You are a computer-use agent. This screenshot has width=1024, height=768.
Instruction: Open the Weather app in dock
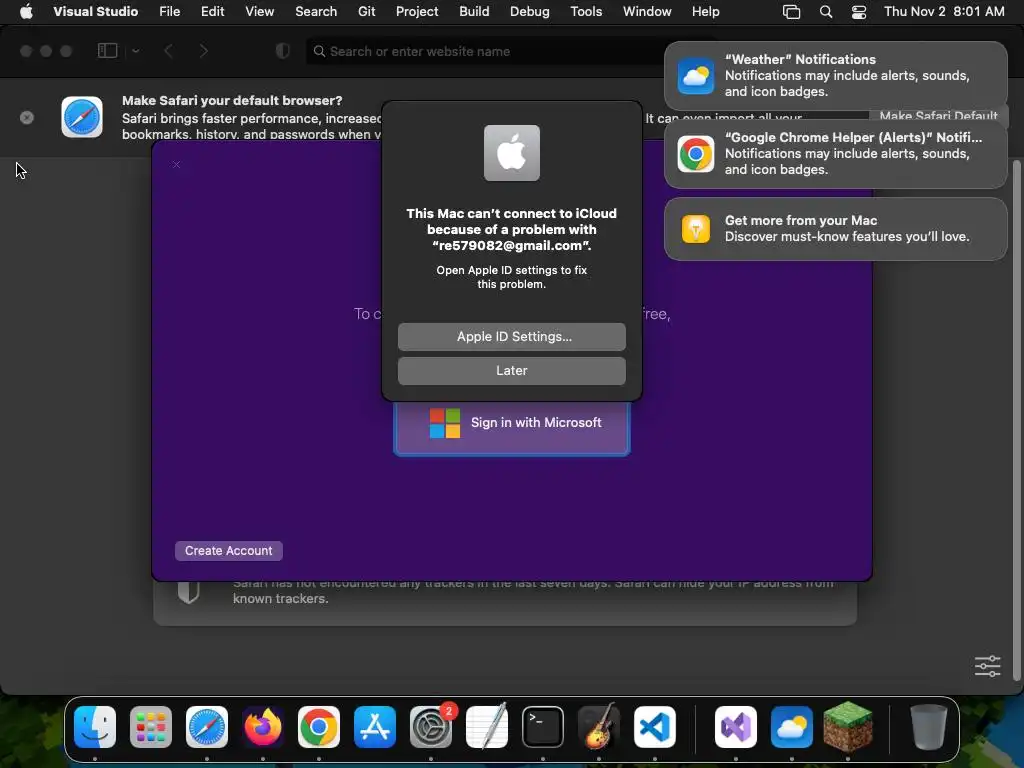(792, 726)
